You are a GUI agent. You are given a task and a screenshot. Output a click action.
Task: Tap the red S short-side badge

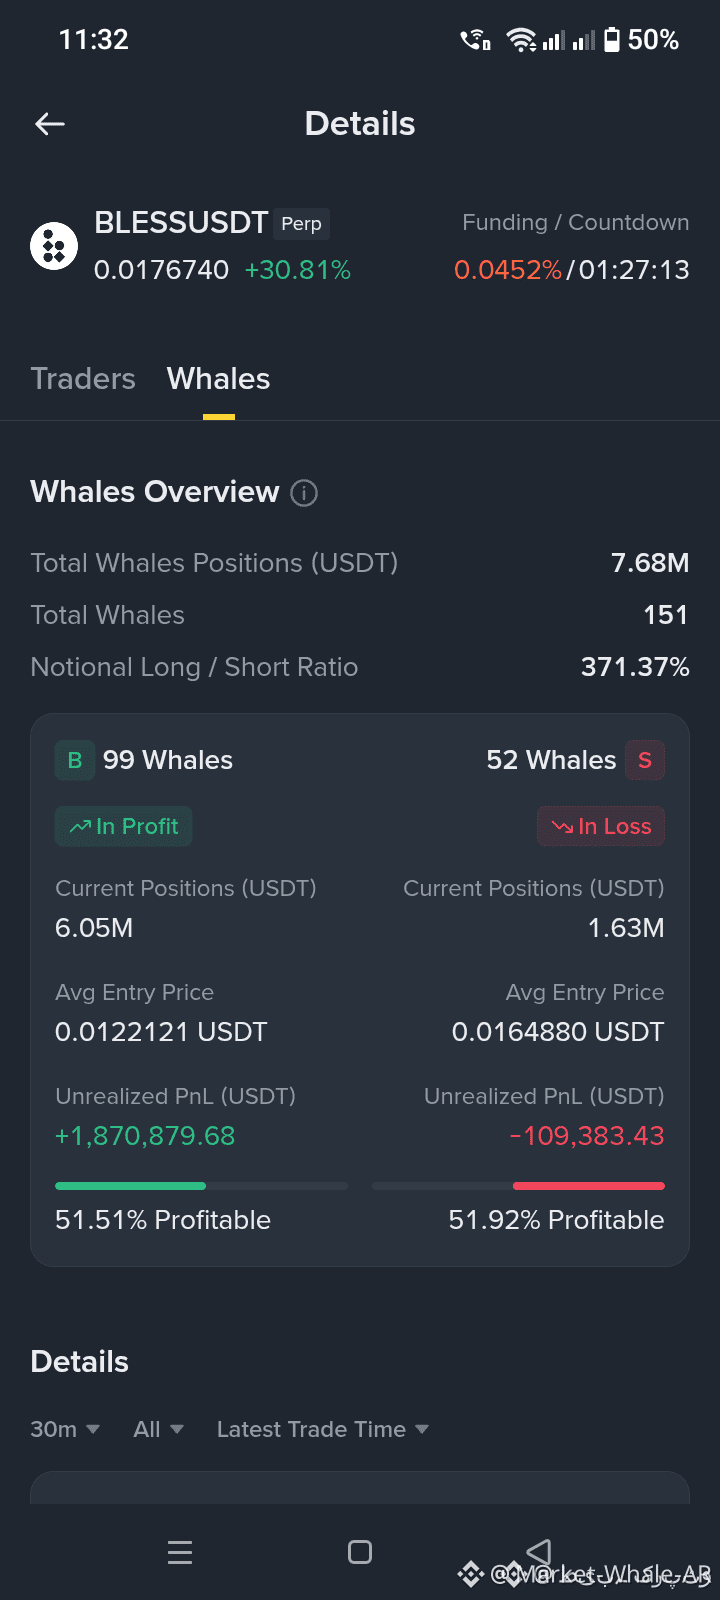[645, 760]
